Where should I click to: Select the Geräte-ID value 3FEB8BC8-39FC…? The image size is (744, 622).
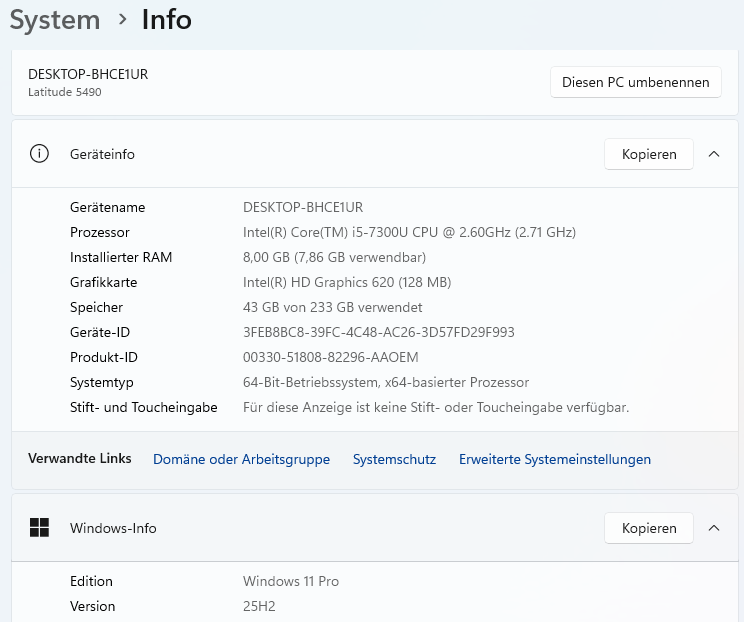point(379,332)
